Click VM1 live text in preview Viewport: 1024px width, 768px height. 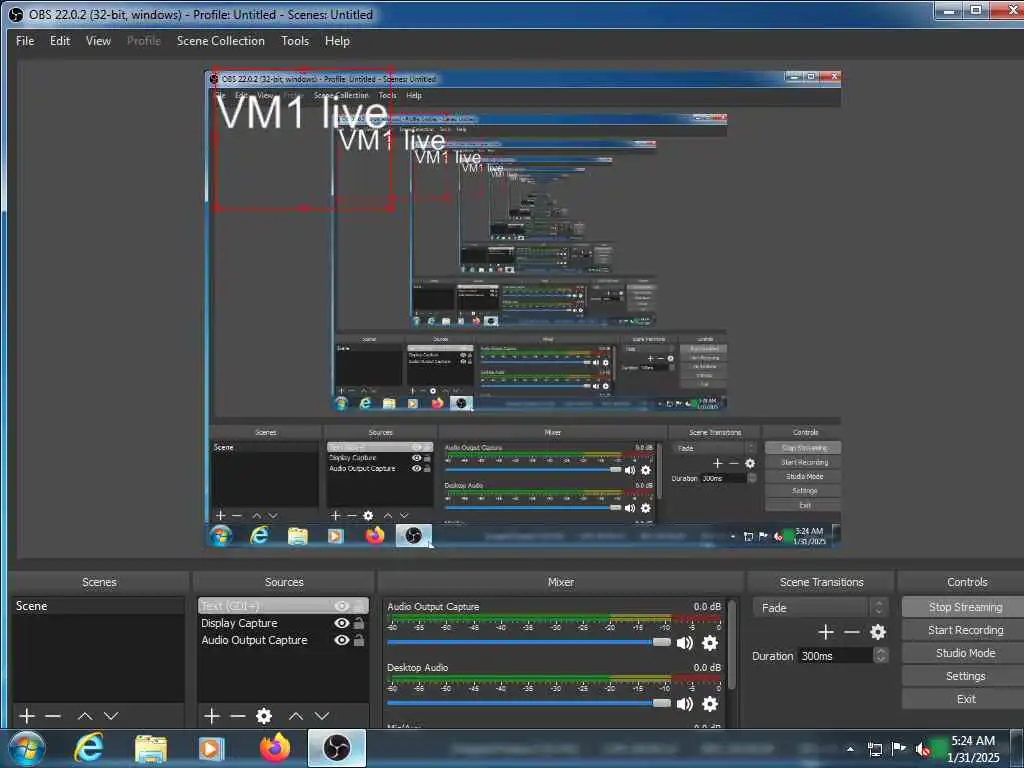point(302,112)
